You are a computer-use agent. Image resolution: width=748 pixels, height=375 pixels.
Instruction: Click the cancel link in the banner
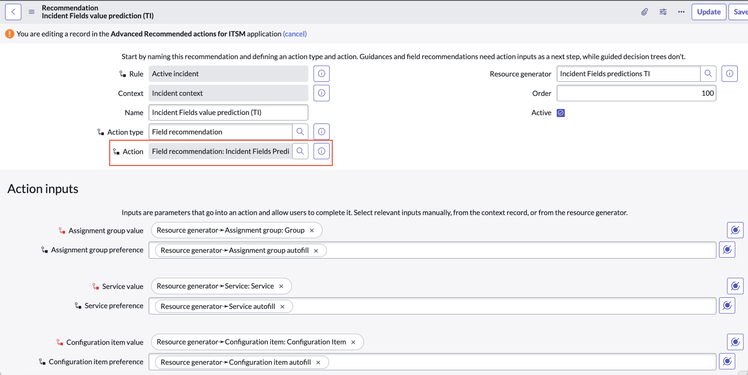pyautogui.click(x=295, y=34)
